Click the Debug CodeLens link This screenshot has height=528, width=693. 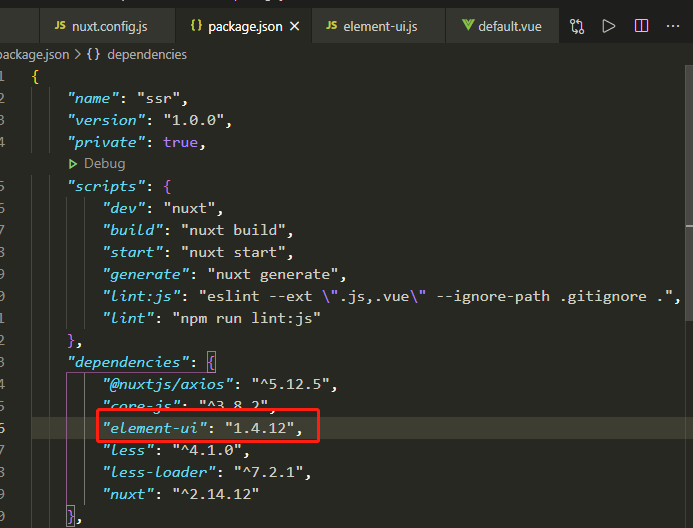(104, 164)
